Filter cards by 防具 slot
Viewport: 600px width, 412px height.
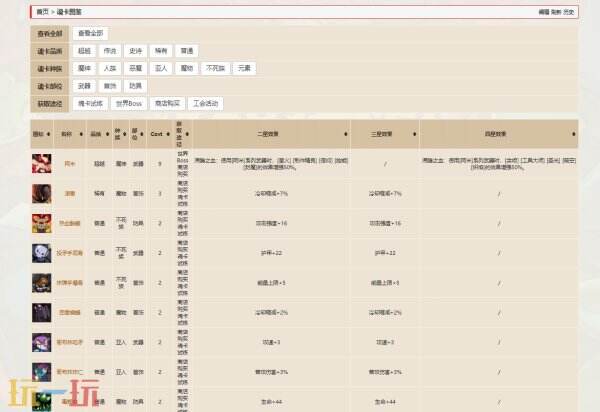[x=135, y=86]
